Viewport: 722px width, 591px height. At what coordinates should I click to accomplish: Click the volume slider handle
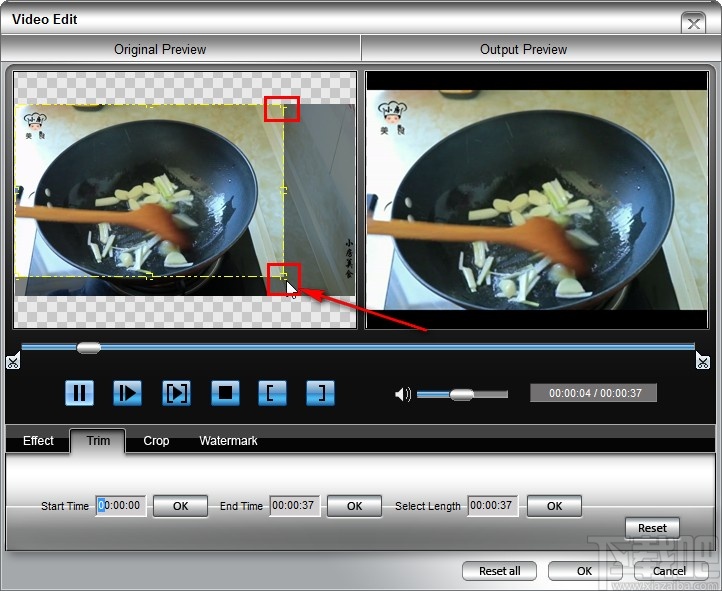[x=461, y=394]
